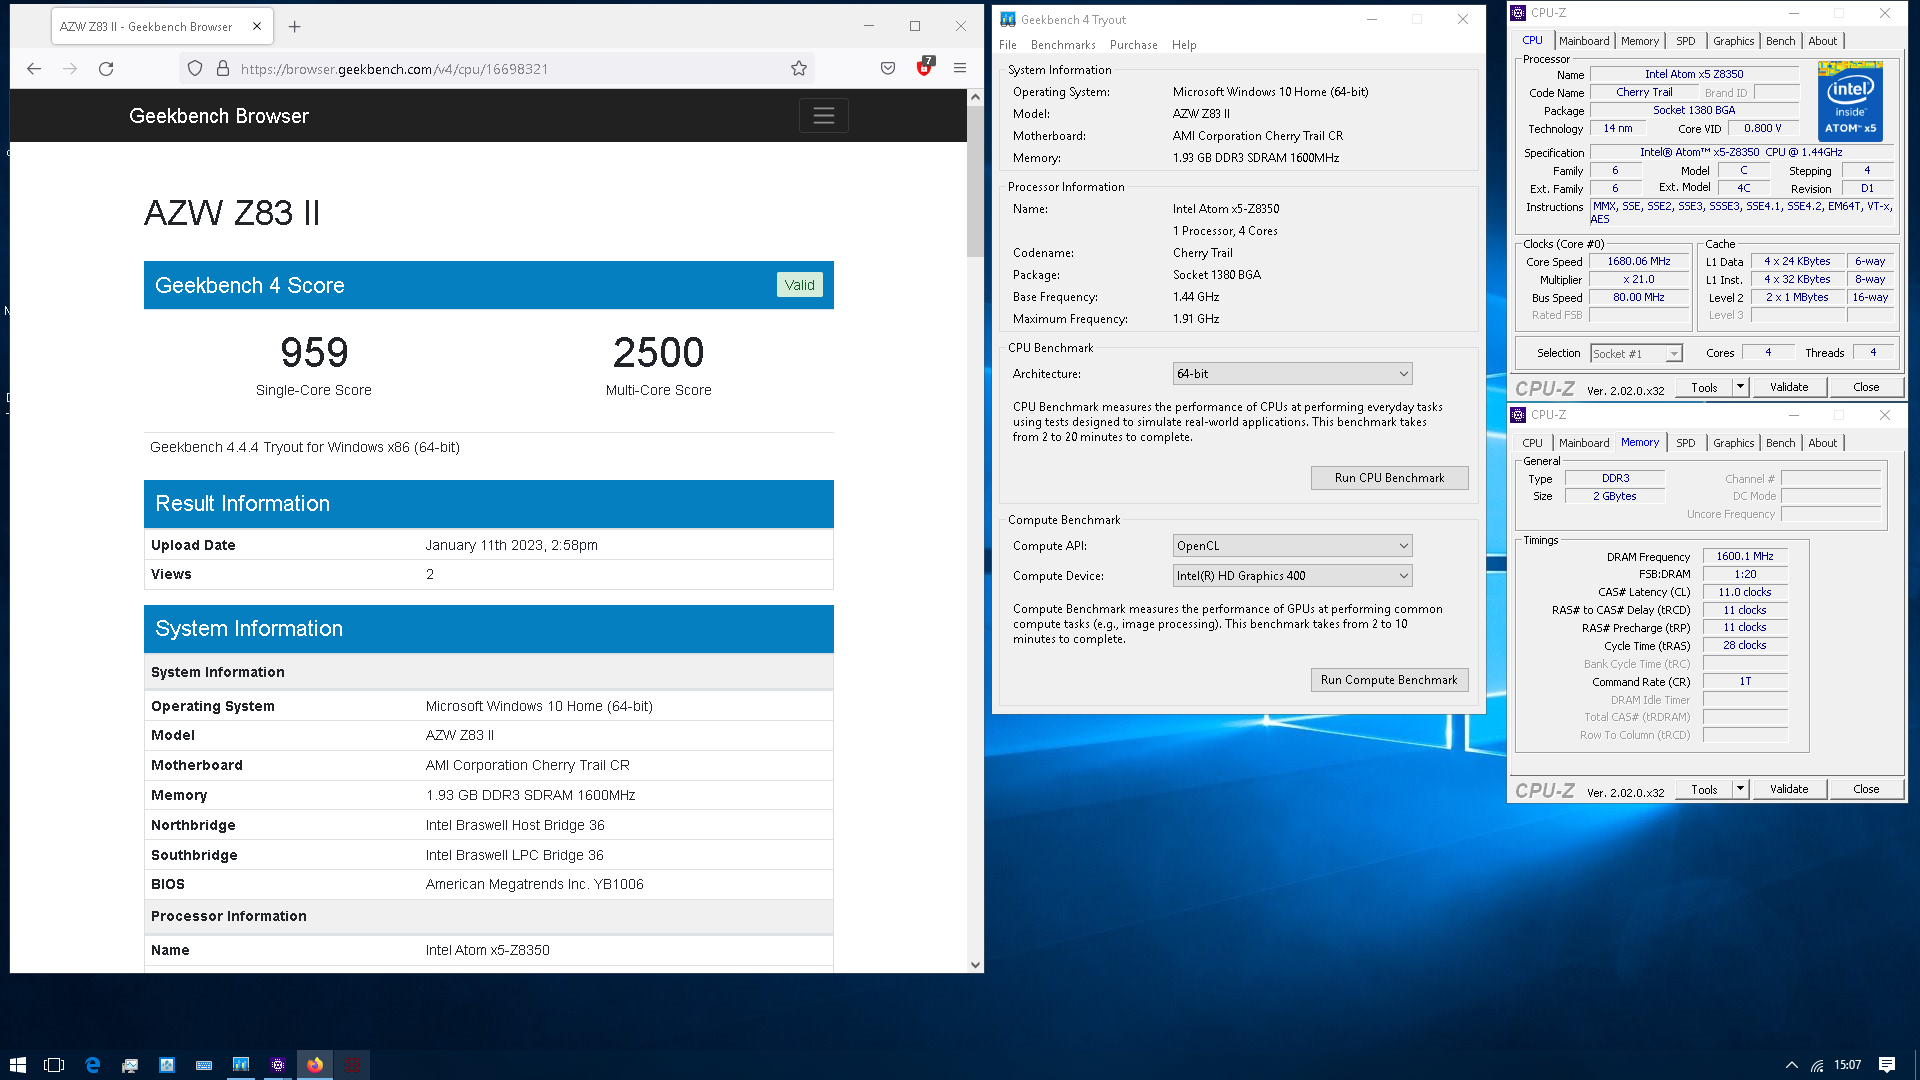The image size is (1920, 1080).
Task: Go back in the Firefox browser
Action: [x=34, y=69]
